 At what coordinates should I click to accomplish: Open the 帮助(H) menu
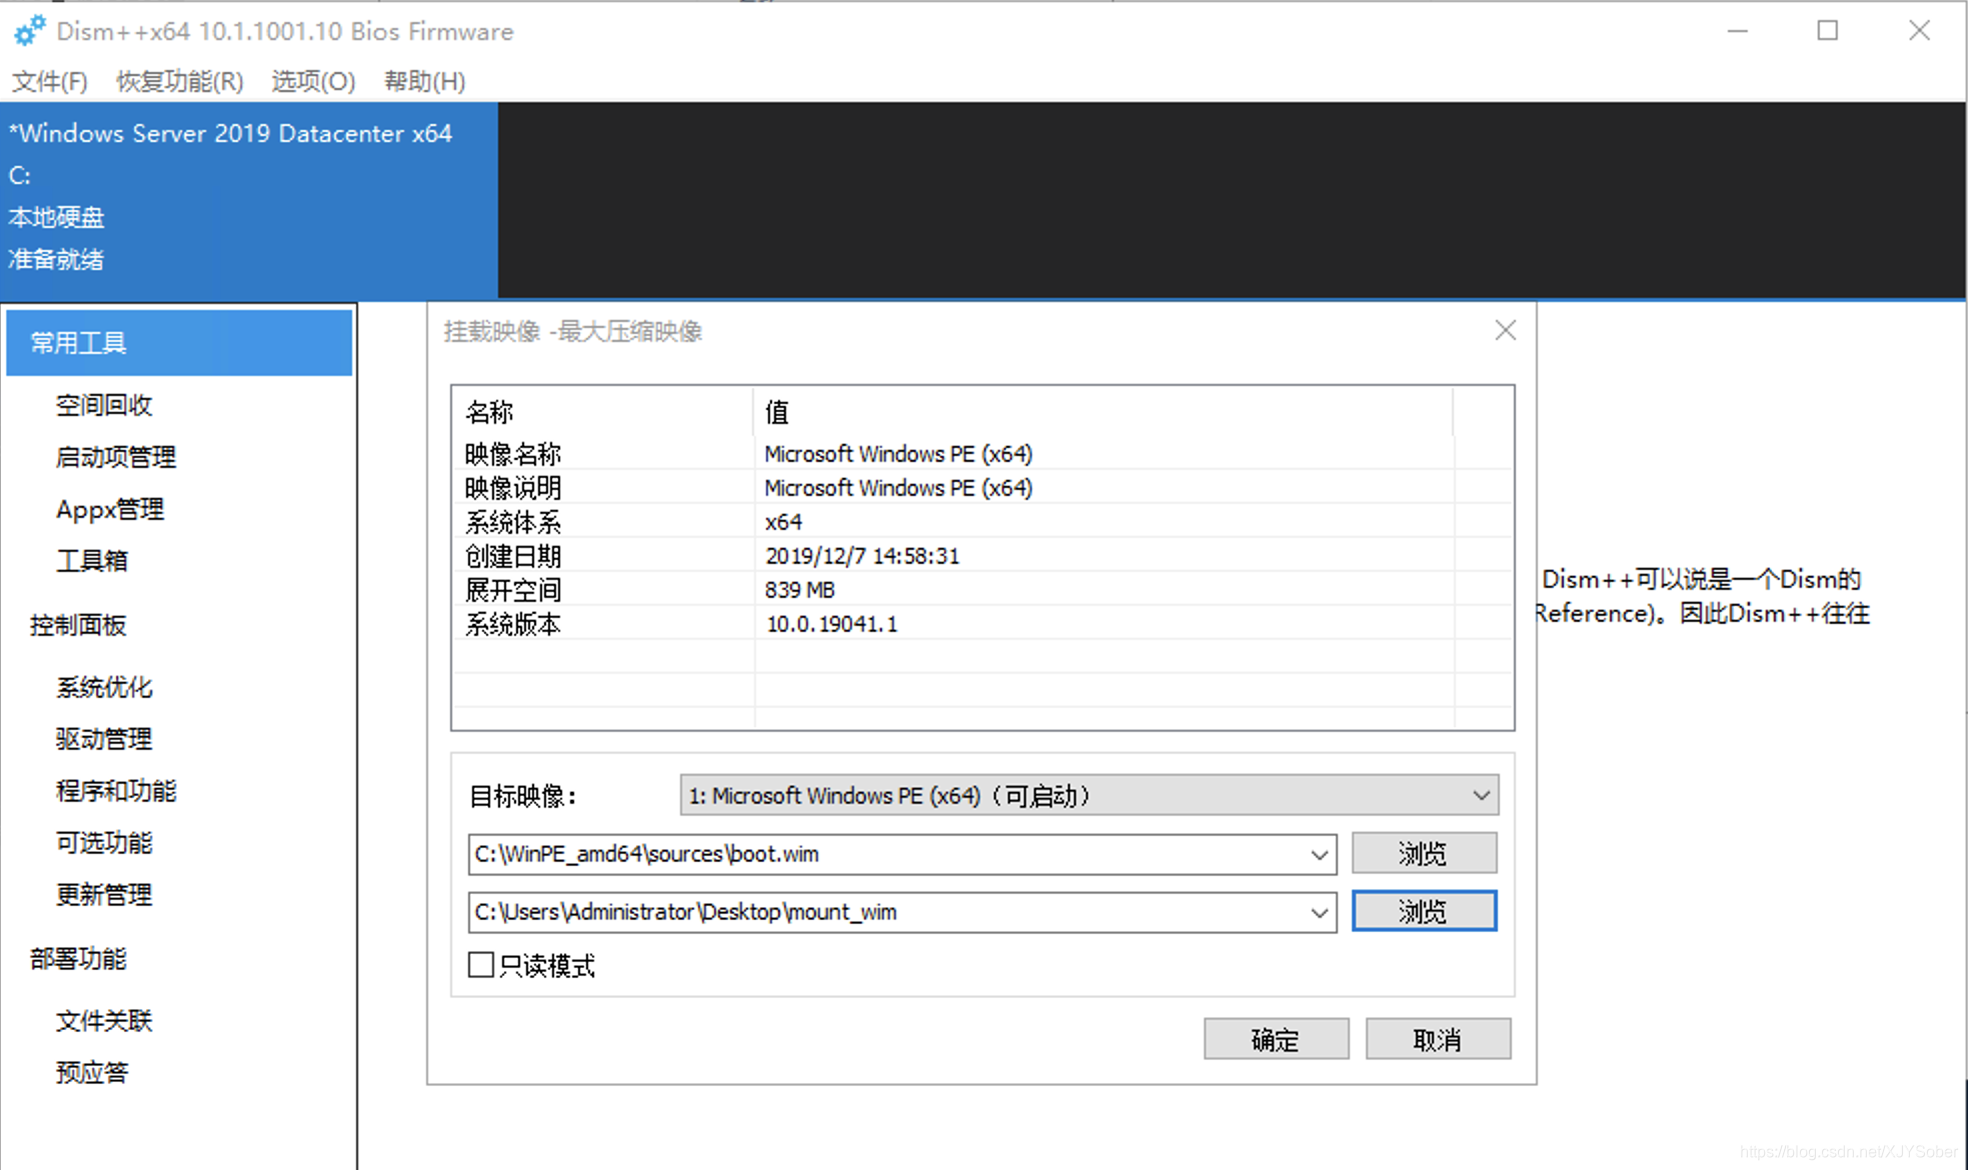pyautogui.click(x=425, y=81)
